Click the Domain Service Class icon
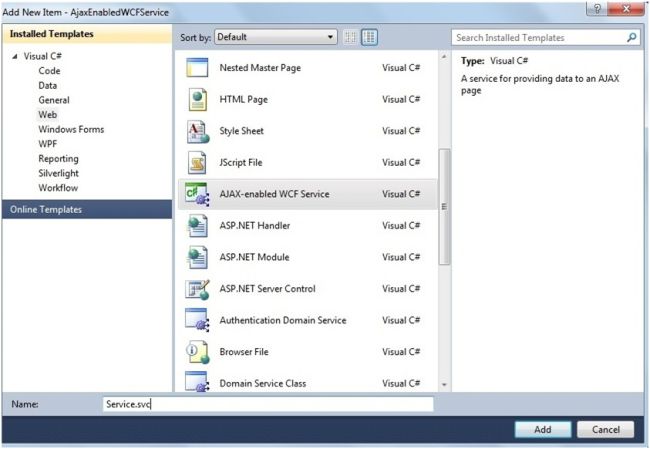The height and width of the screenshot is (449, 650). point(197,382)
